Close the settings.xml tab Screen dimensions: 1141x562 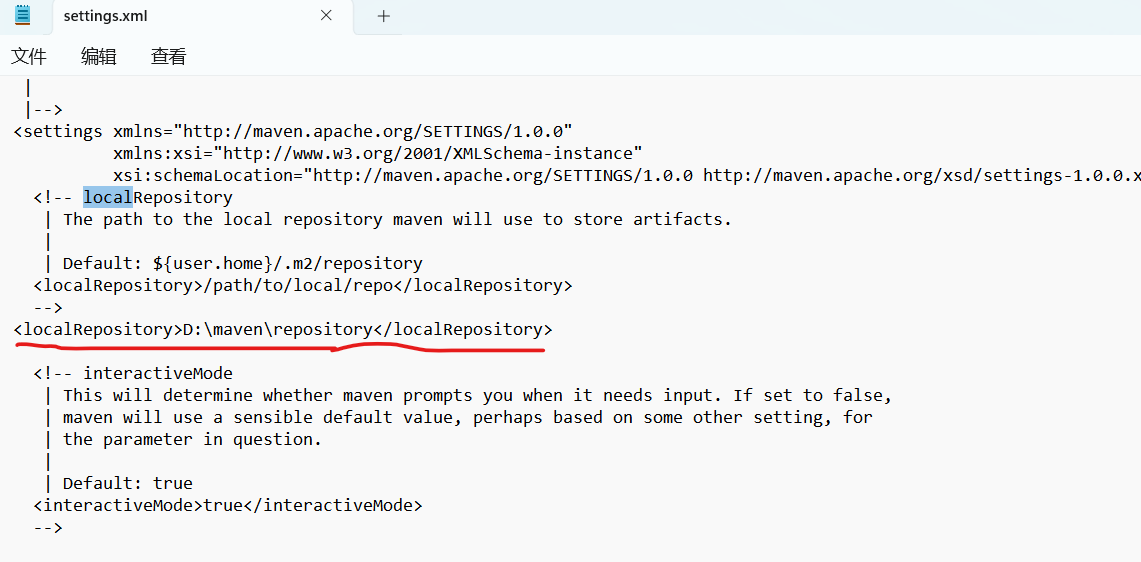coord(326,16)
